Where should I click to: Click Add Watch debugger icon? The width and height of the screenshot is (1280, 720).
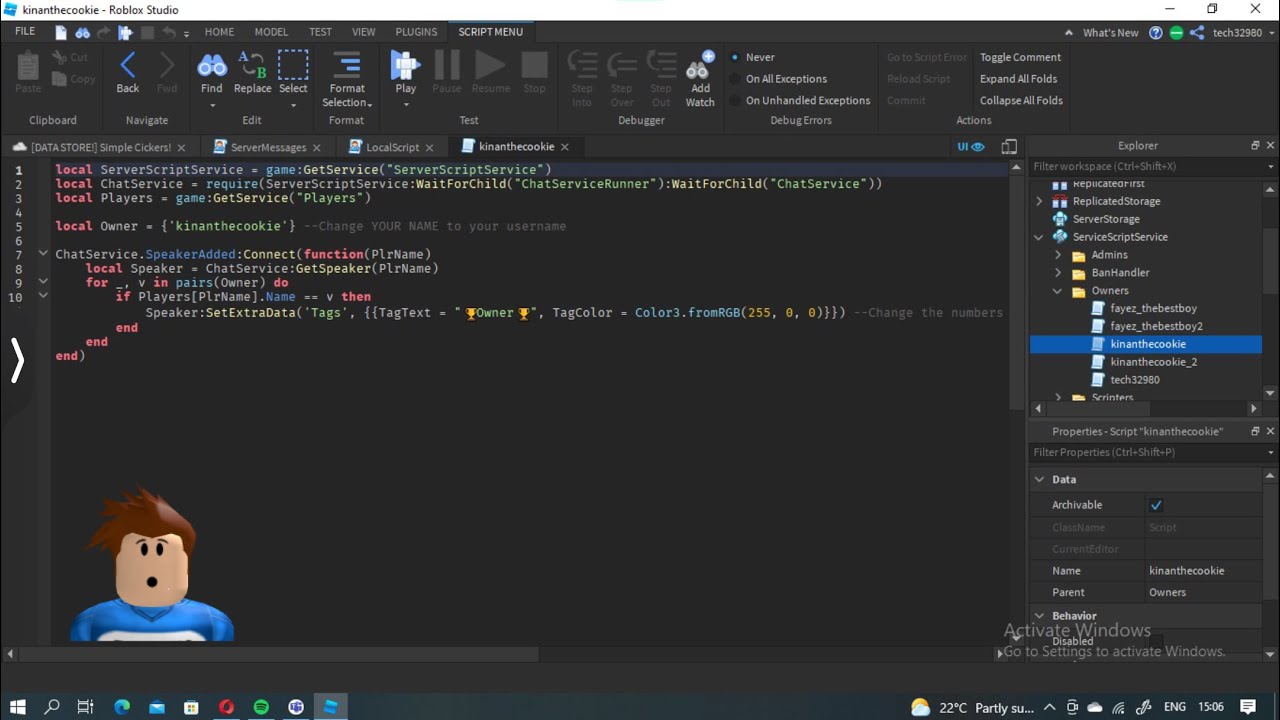[700, 66]
